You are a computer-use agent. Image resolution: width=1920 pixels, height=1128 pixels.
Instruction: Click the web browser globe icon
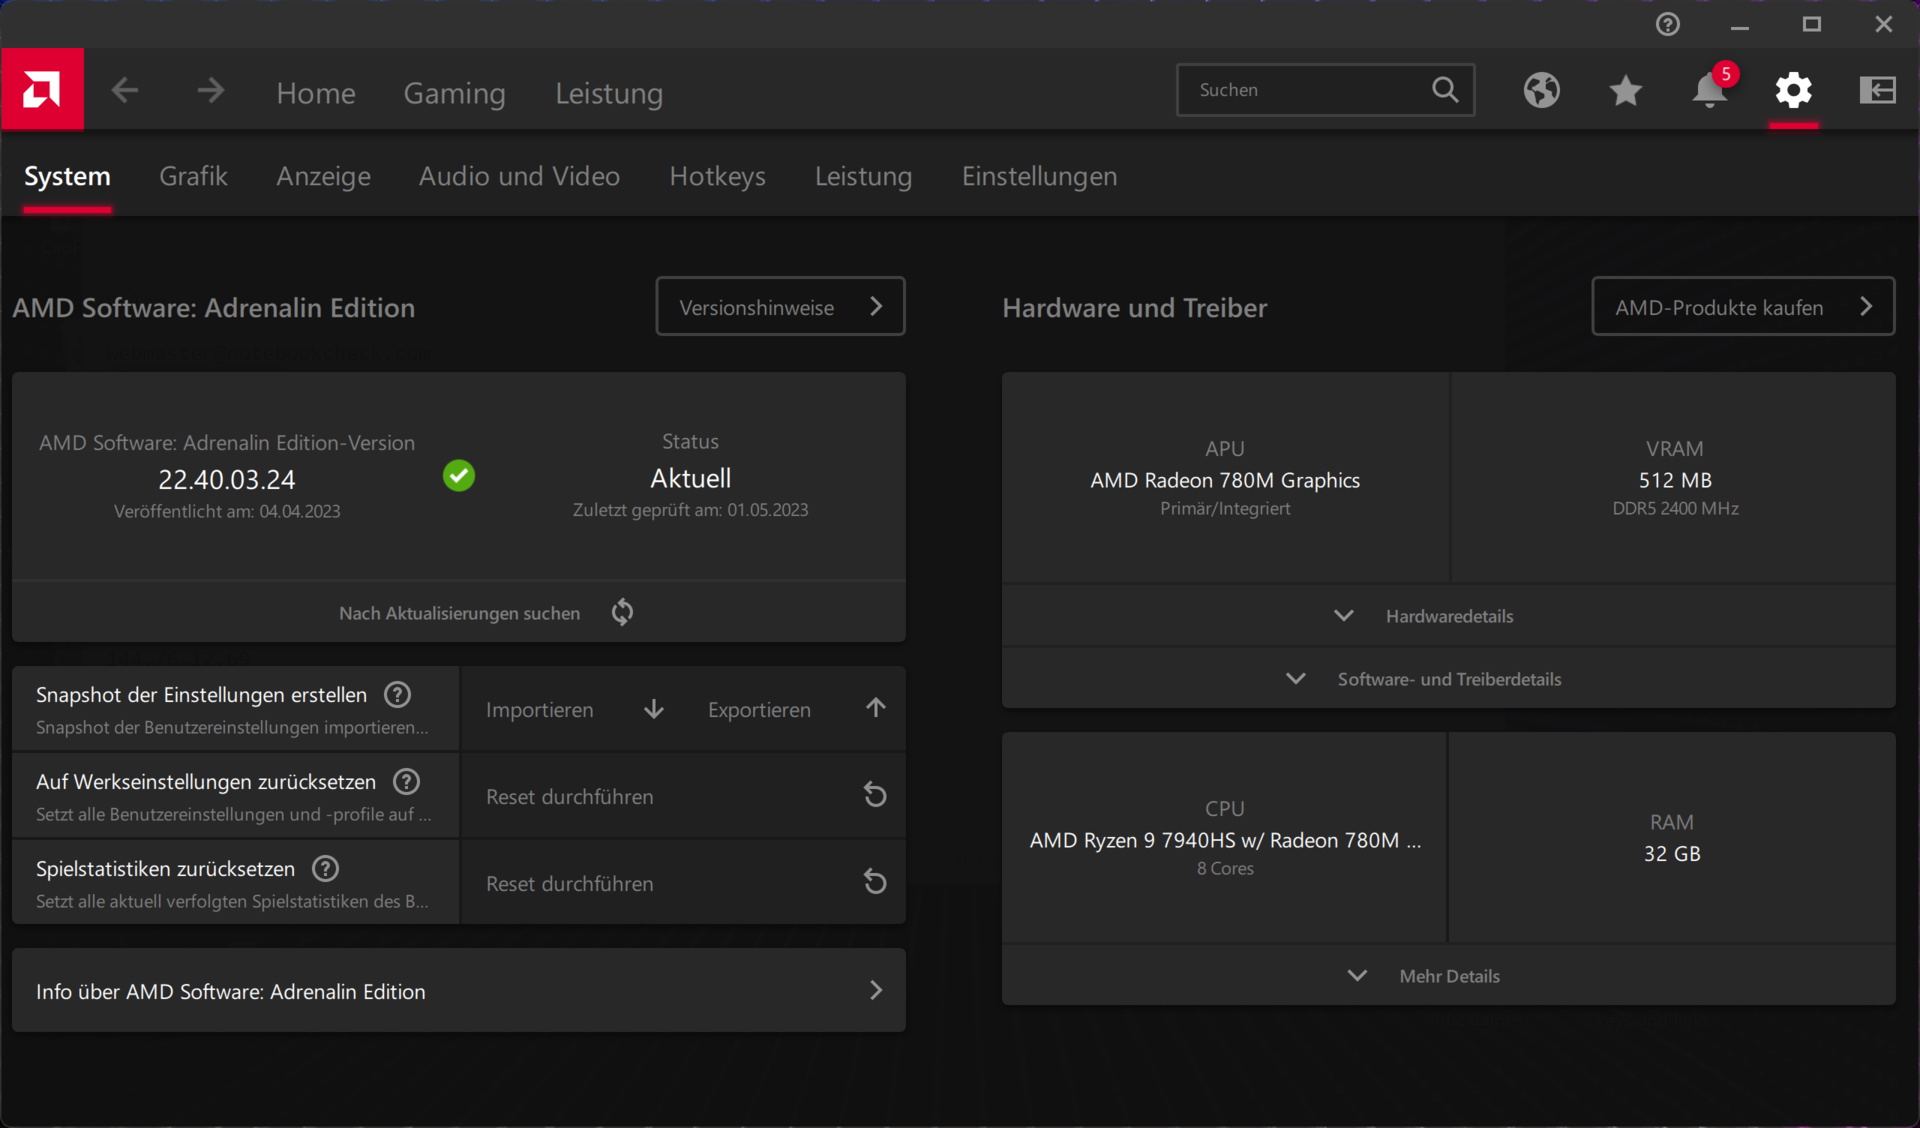pyautogui.click(x=1541, y=91)
